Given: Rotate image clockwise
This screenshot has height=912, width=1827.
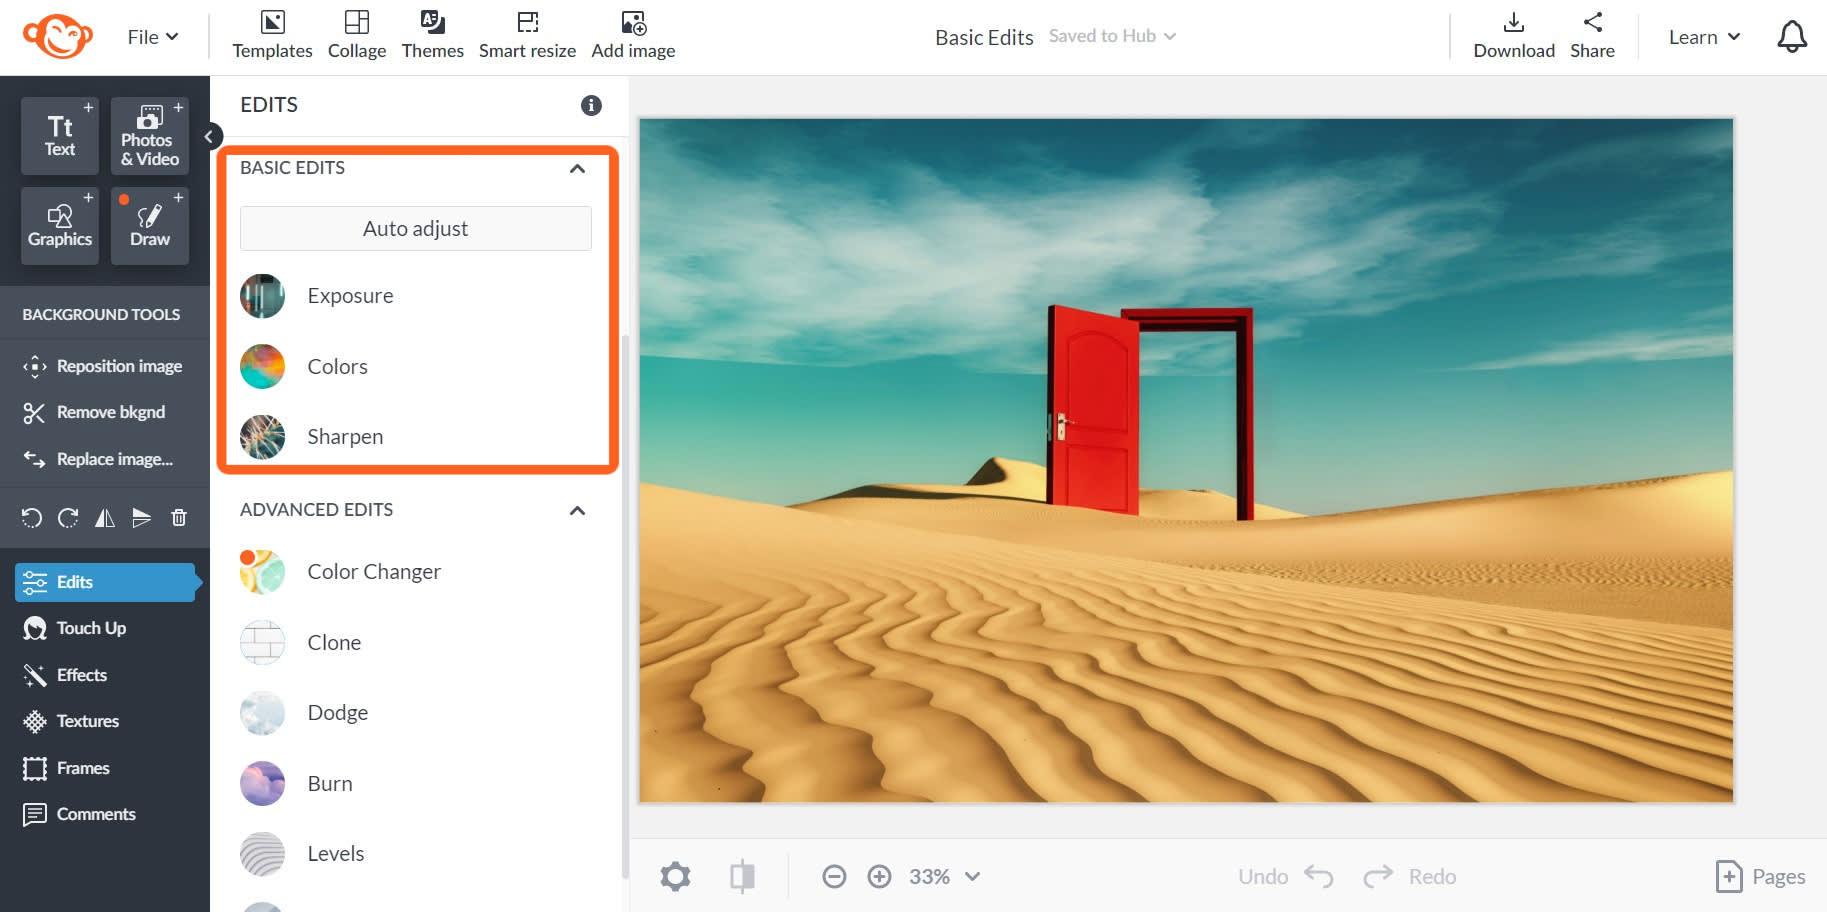Looking at the screenshot, I should pos(68,517).
